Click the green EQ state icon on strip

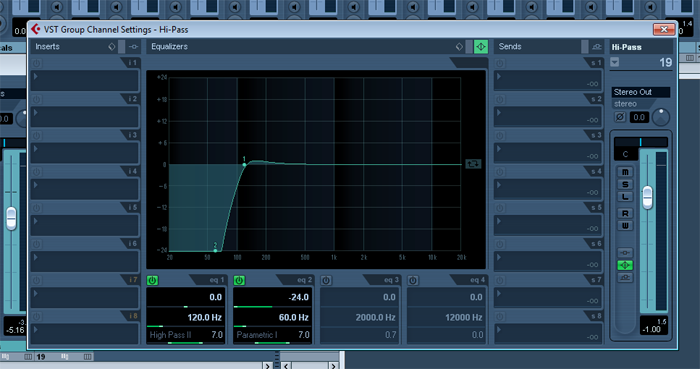(625, 265)
